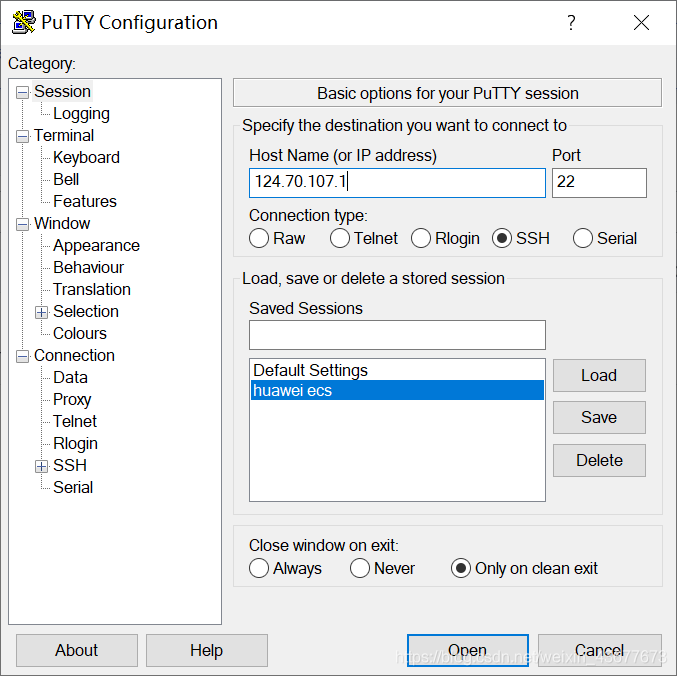The image size is (677, 676).
Task: Open the Connection category
Action: [74, 356]
